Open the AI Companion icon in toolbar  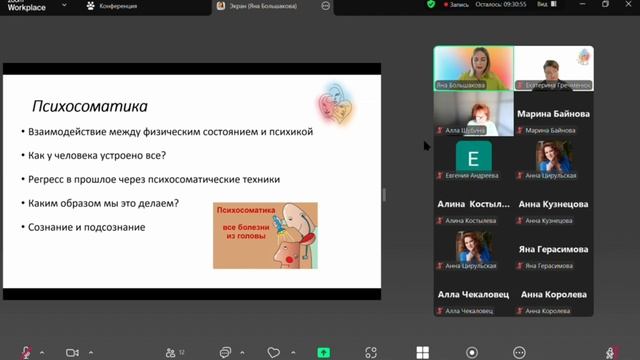point(371,352)
